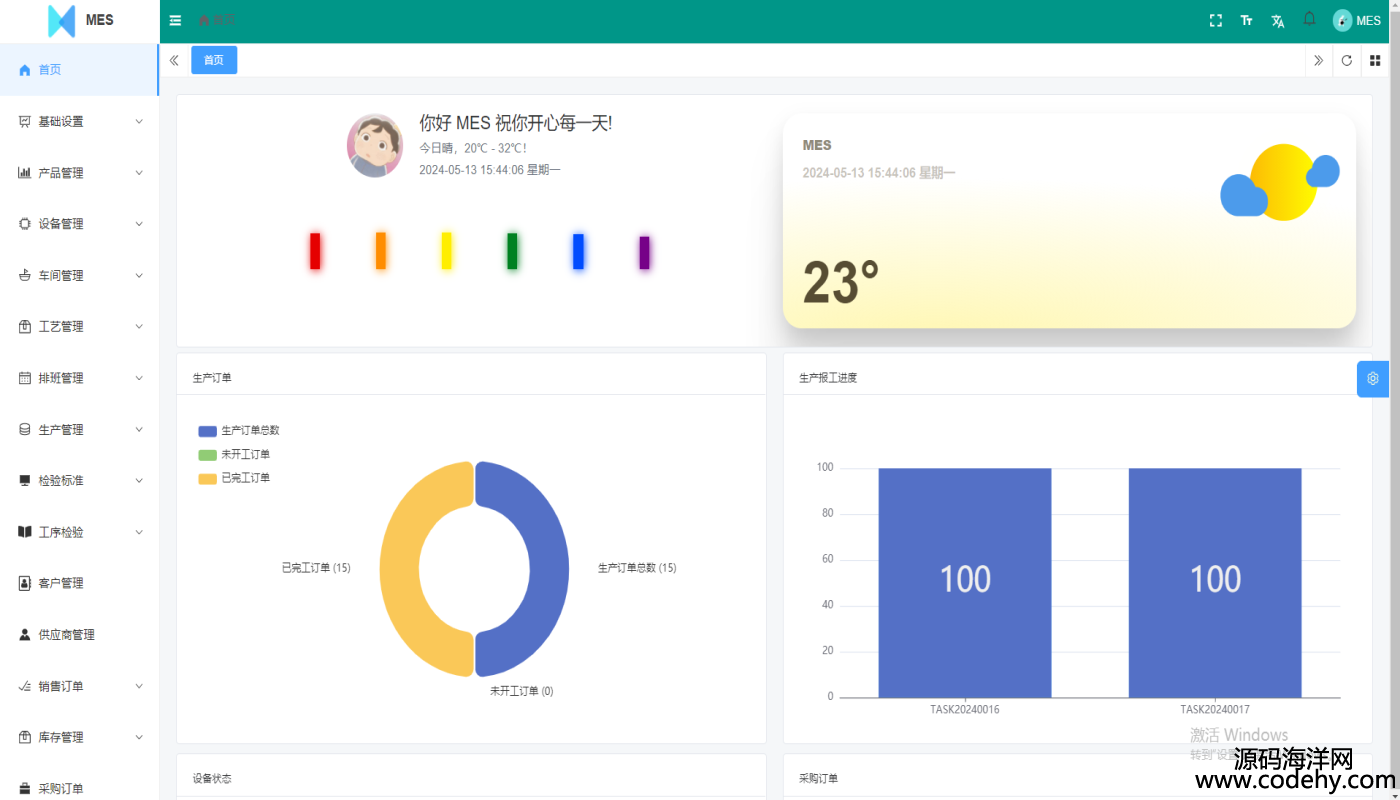Toggle 生产订单总数 legend series
Viewport: 1400px width, 800px height.
click(239, 430)
